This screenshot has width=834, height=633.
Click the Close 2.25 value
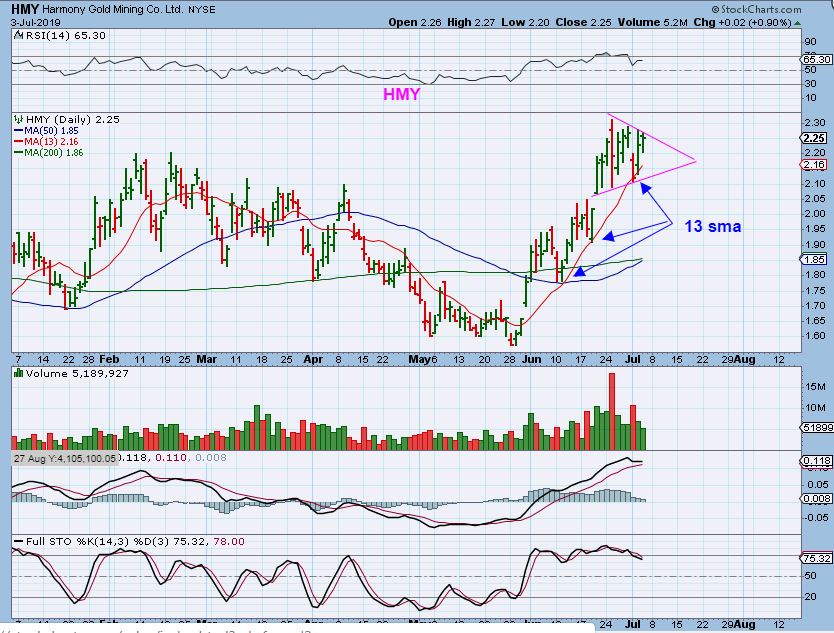[584, 22]
